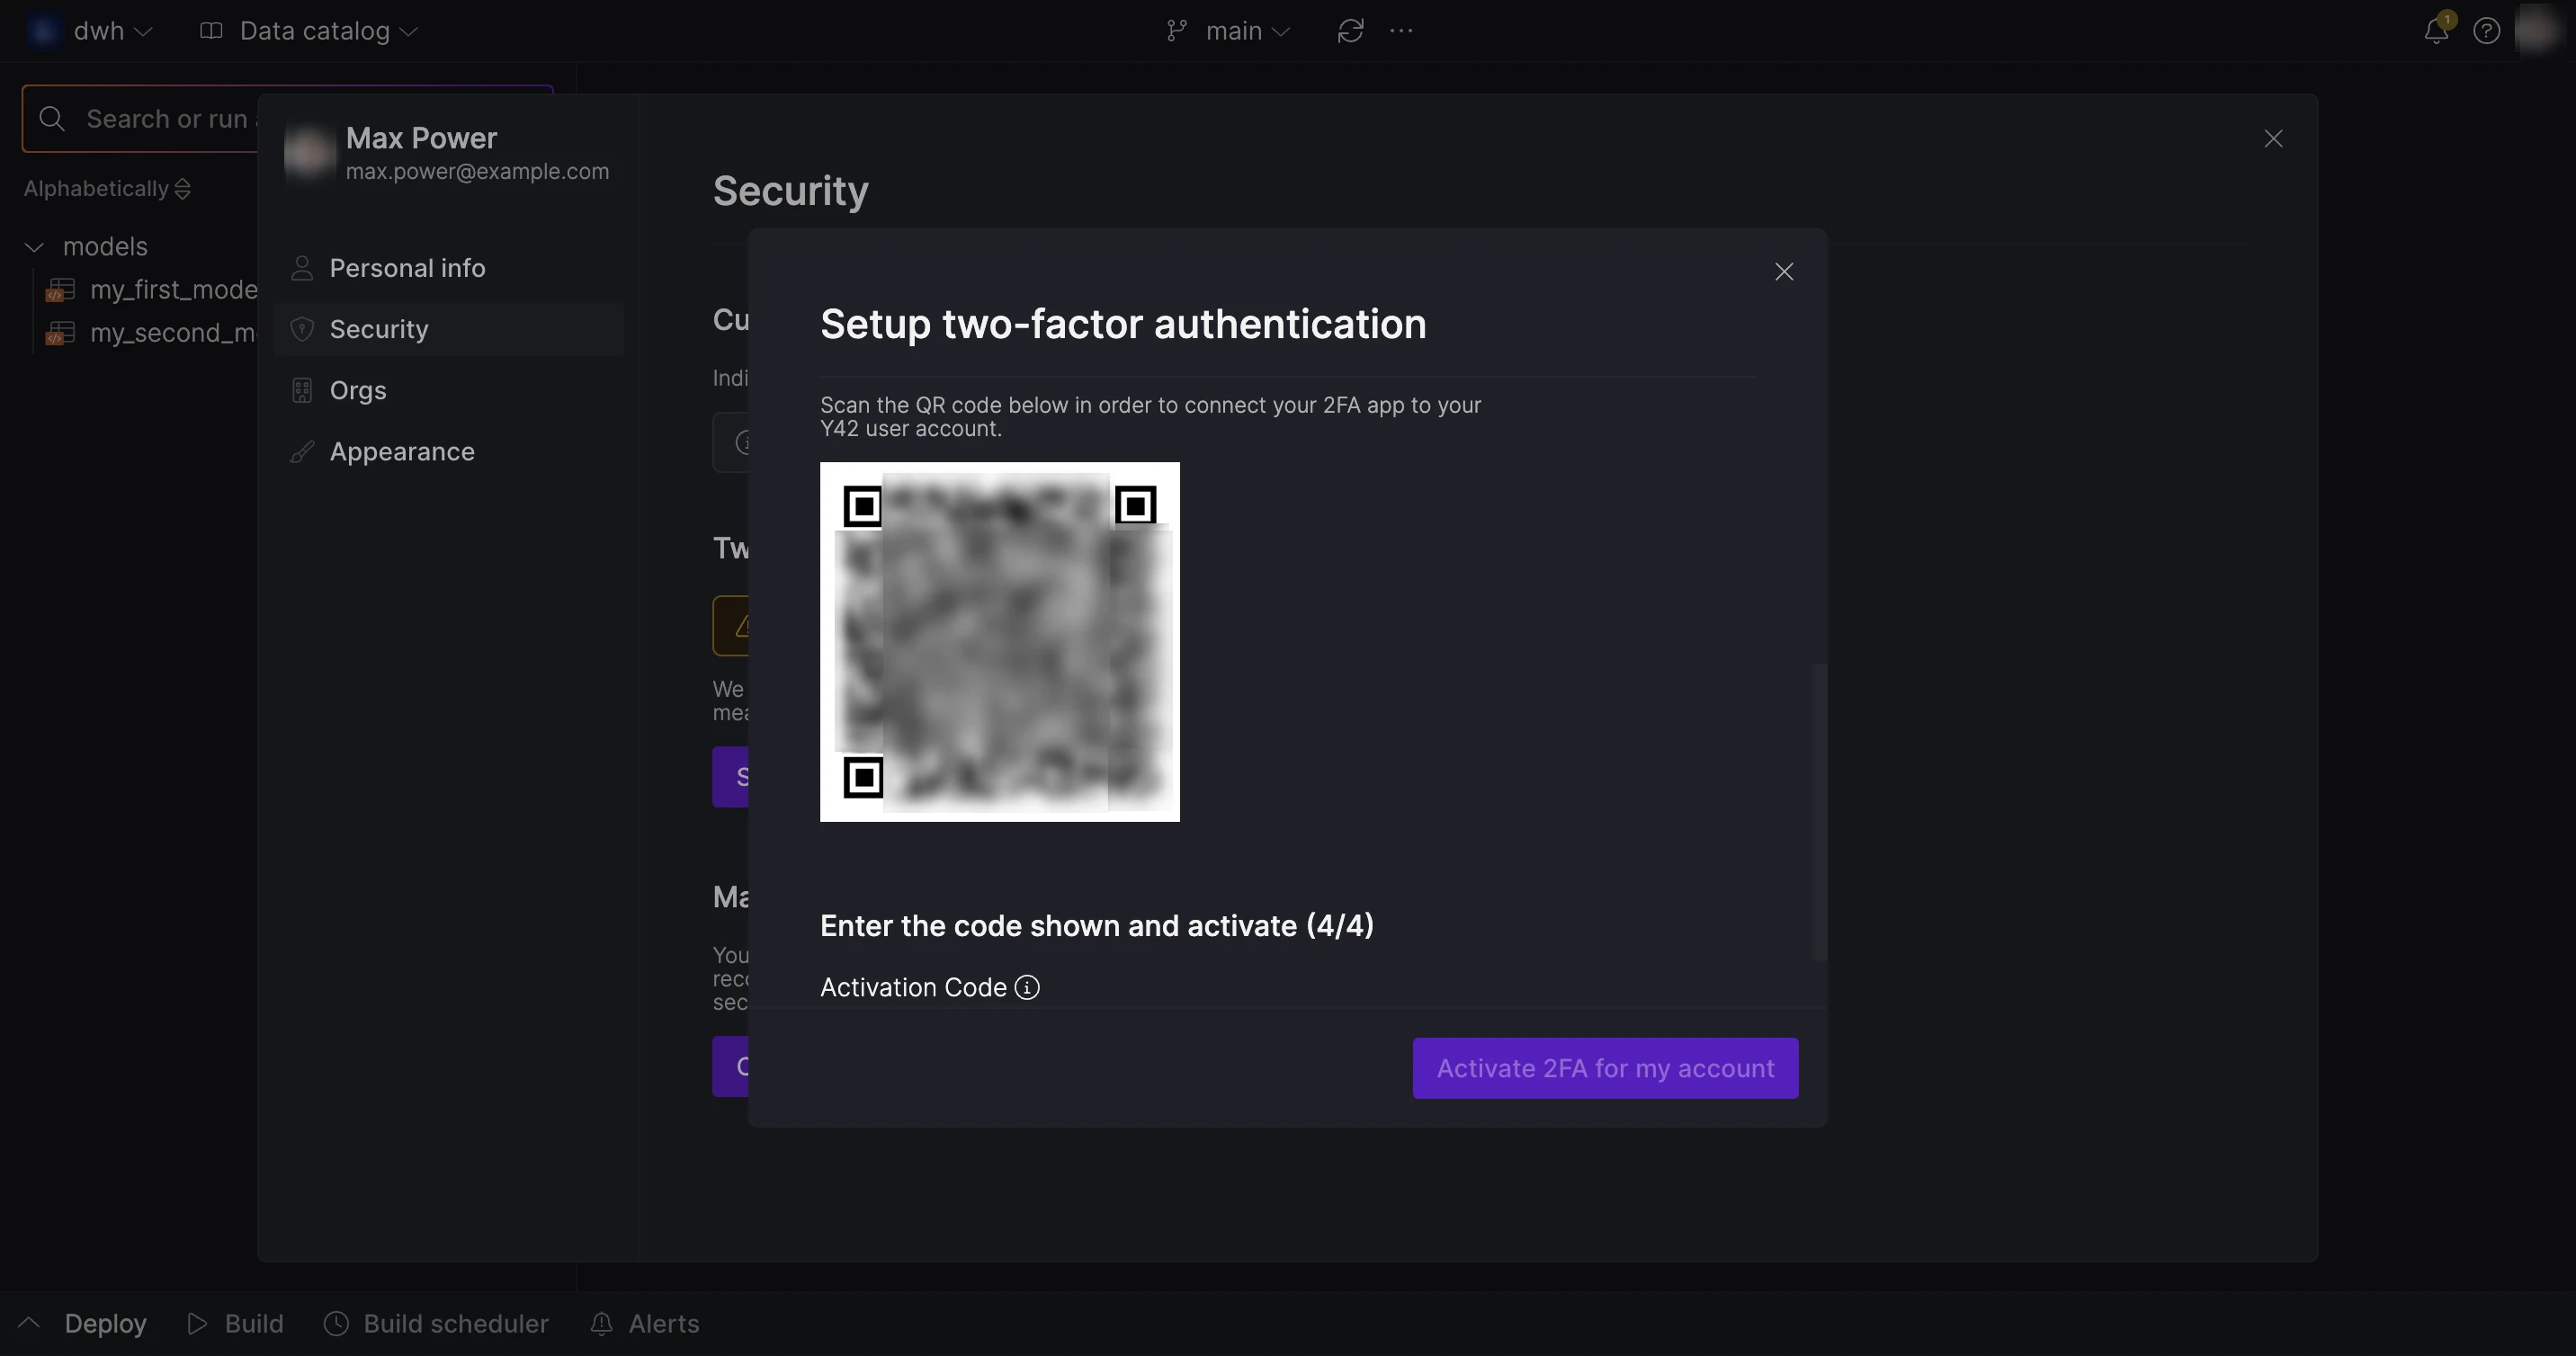Click Max Power profile avatar
Viewport: 2576px width, 1356px height.
[x=309, y=152]
